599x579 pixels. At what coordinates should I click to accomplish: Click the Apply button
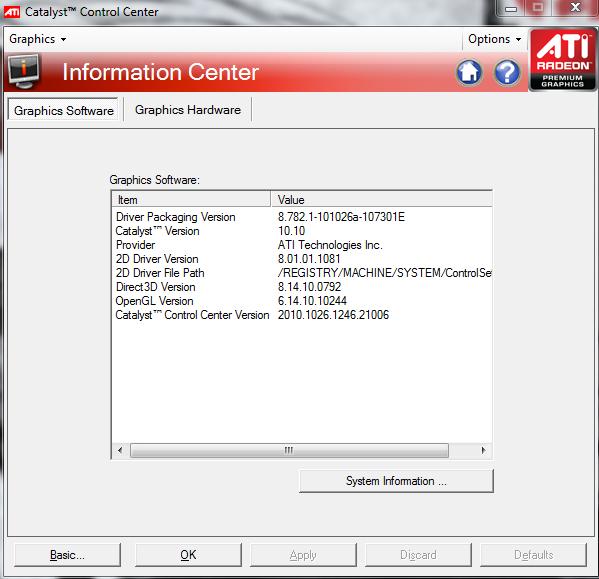(x=303, y=555)
